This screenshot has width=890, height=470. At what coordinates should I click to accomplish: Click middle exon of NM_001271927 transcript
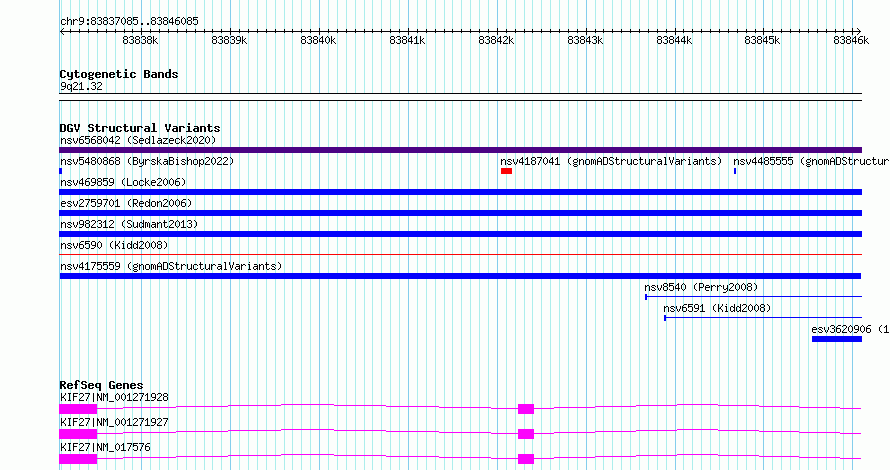click(526, 434)
